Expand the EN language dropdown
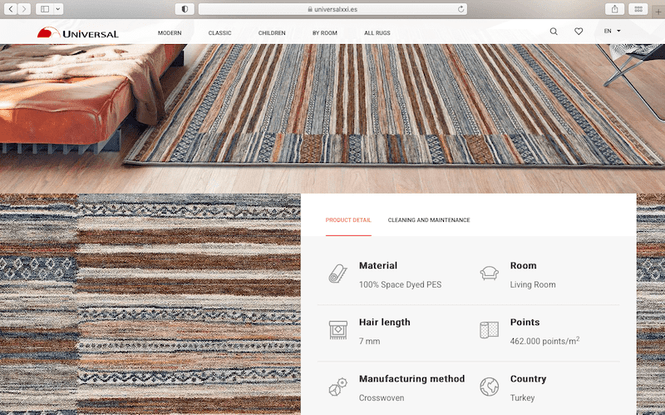The image size is (665, 415). point(612,31)
